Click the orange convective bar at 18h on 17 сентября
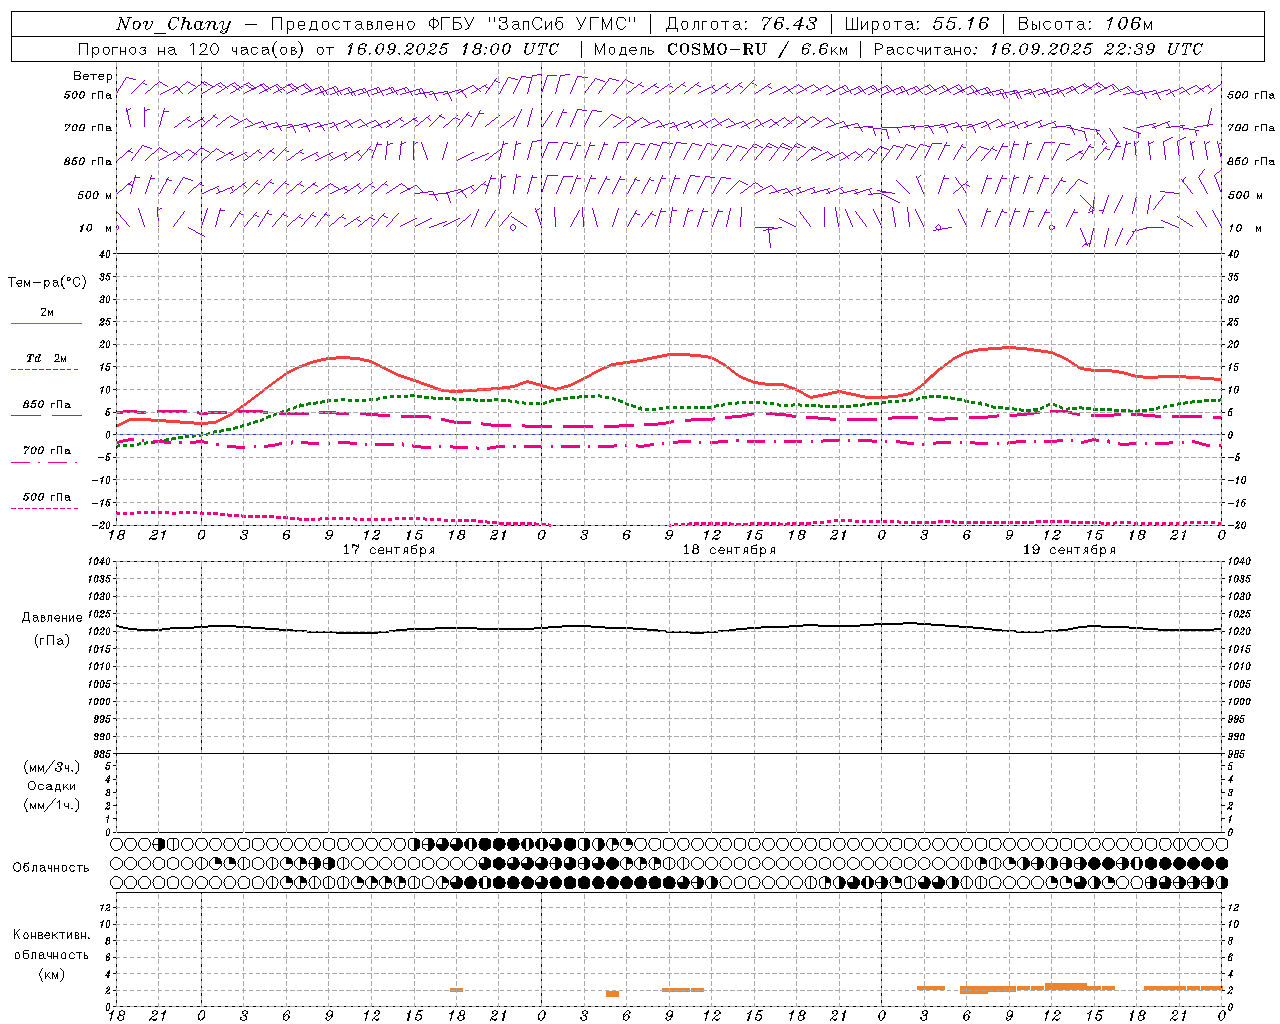 [x=456, y=990]
